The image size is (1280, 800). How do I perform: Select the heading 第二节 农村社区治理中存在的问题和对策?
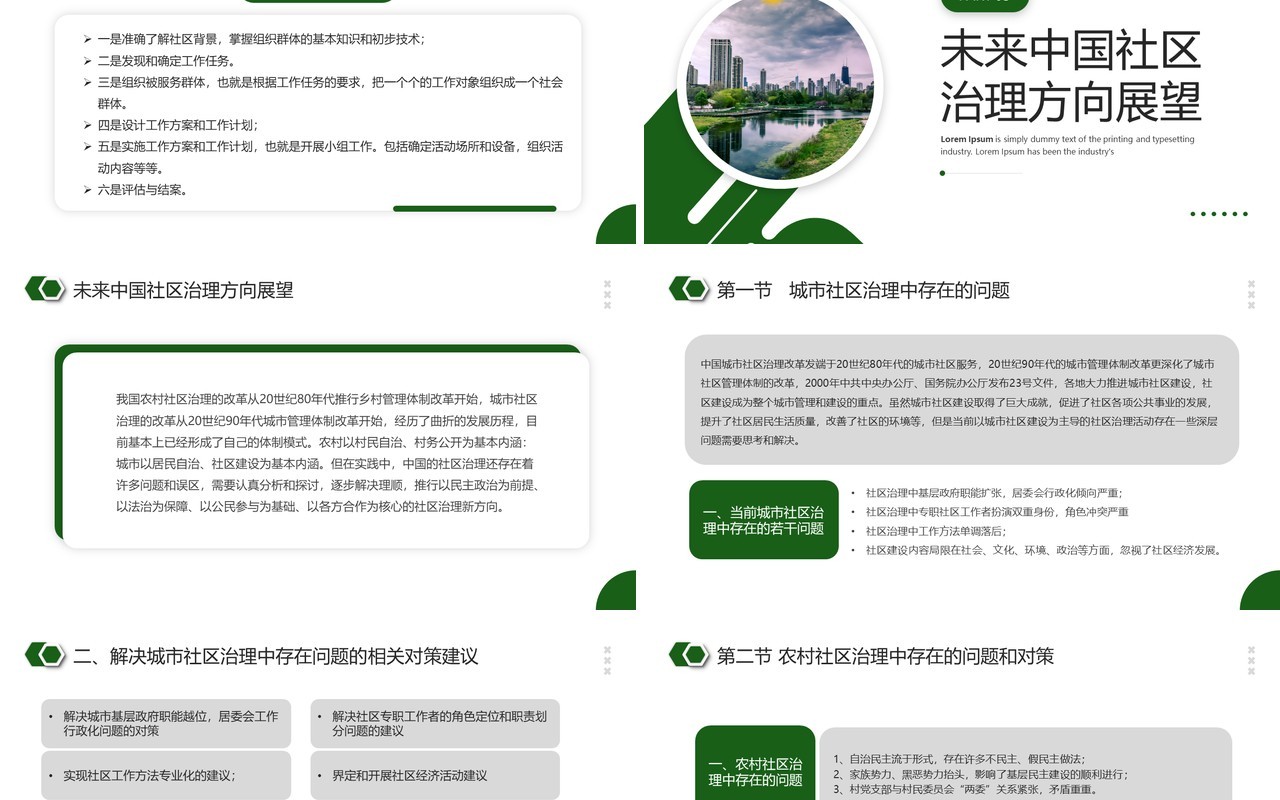pos(885,656)
